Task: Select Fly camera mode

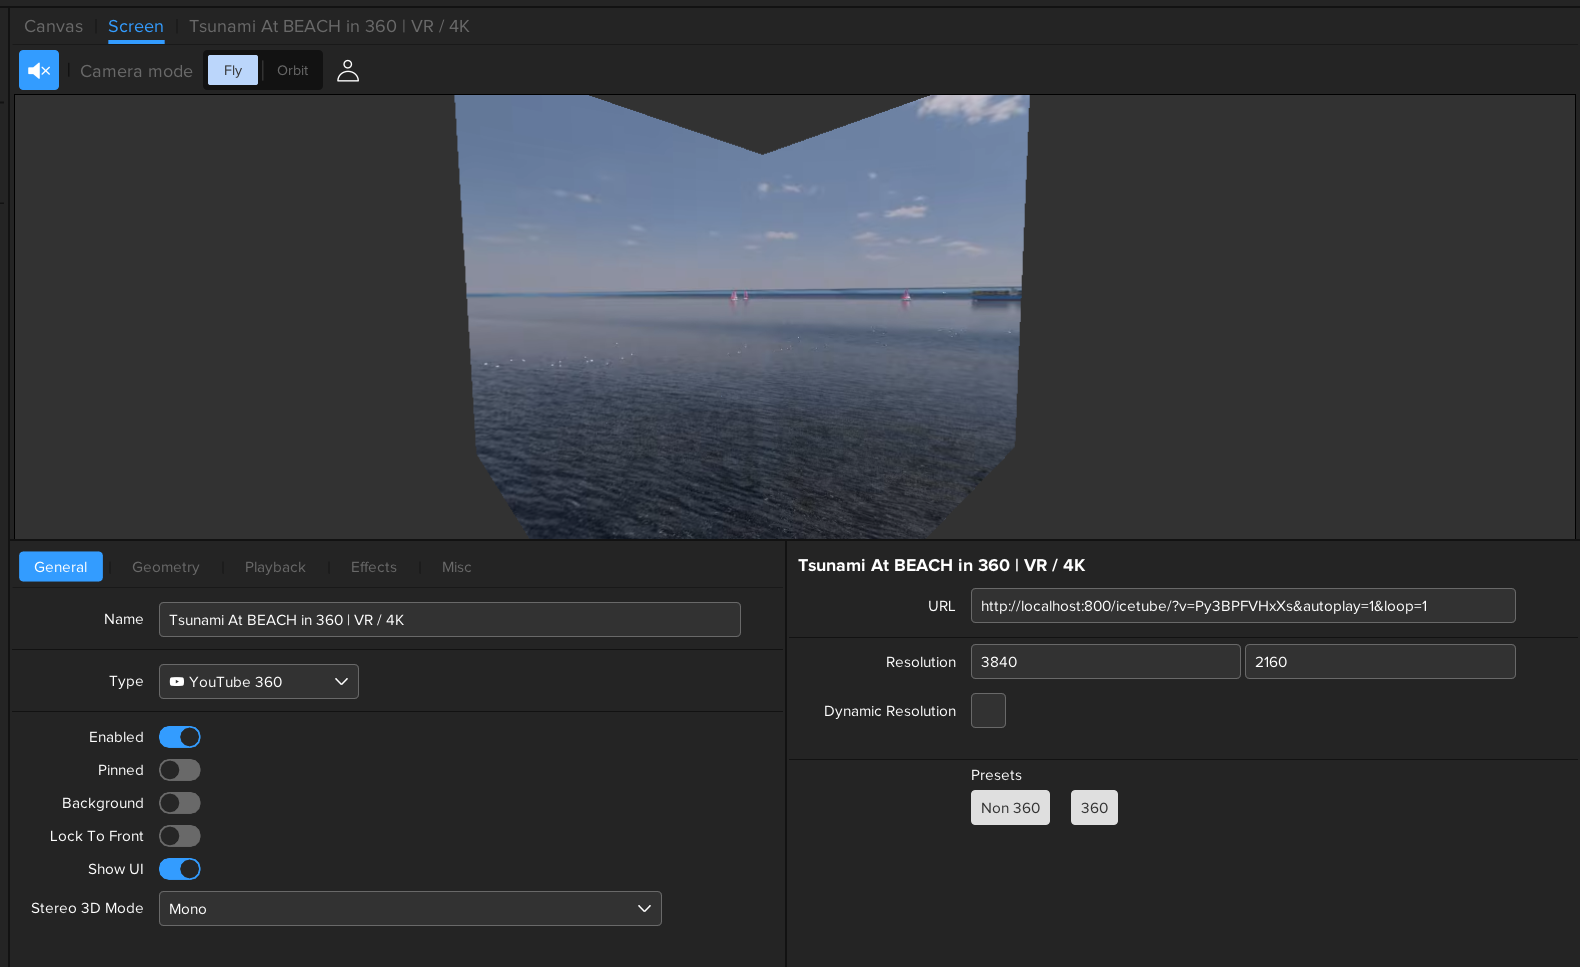Action: pyautogui.click(x=233, y=70)
